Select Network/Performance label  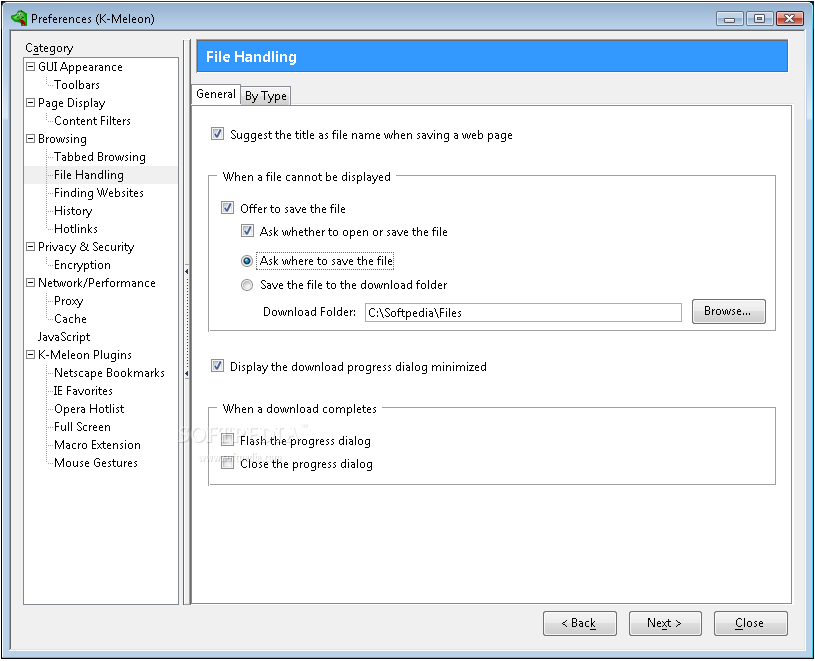[97, 283]
